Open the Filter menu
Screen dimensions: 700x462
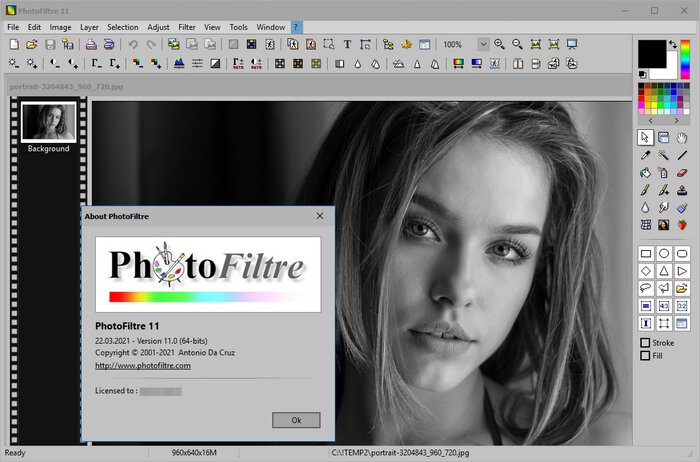pos(187,26)
